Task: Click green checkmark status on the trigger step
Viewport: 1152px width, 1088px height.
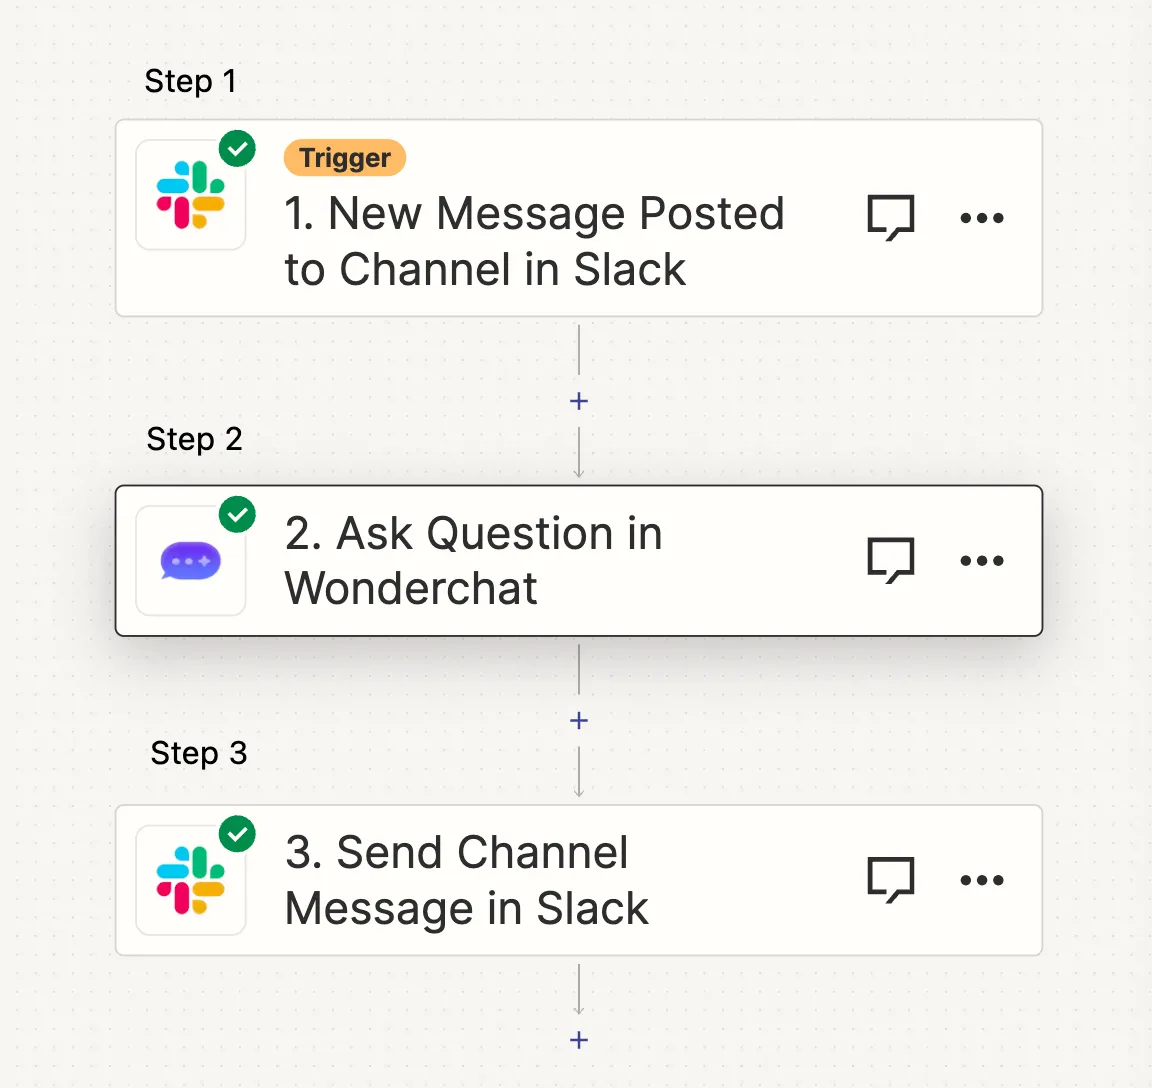Action: click(x=237, y=149)
